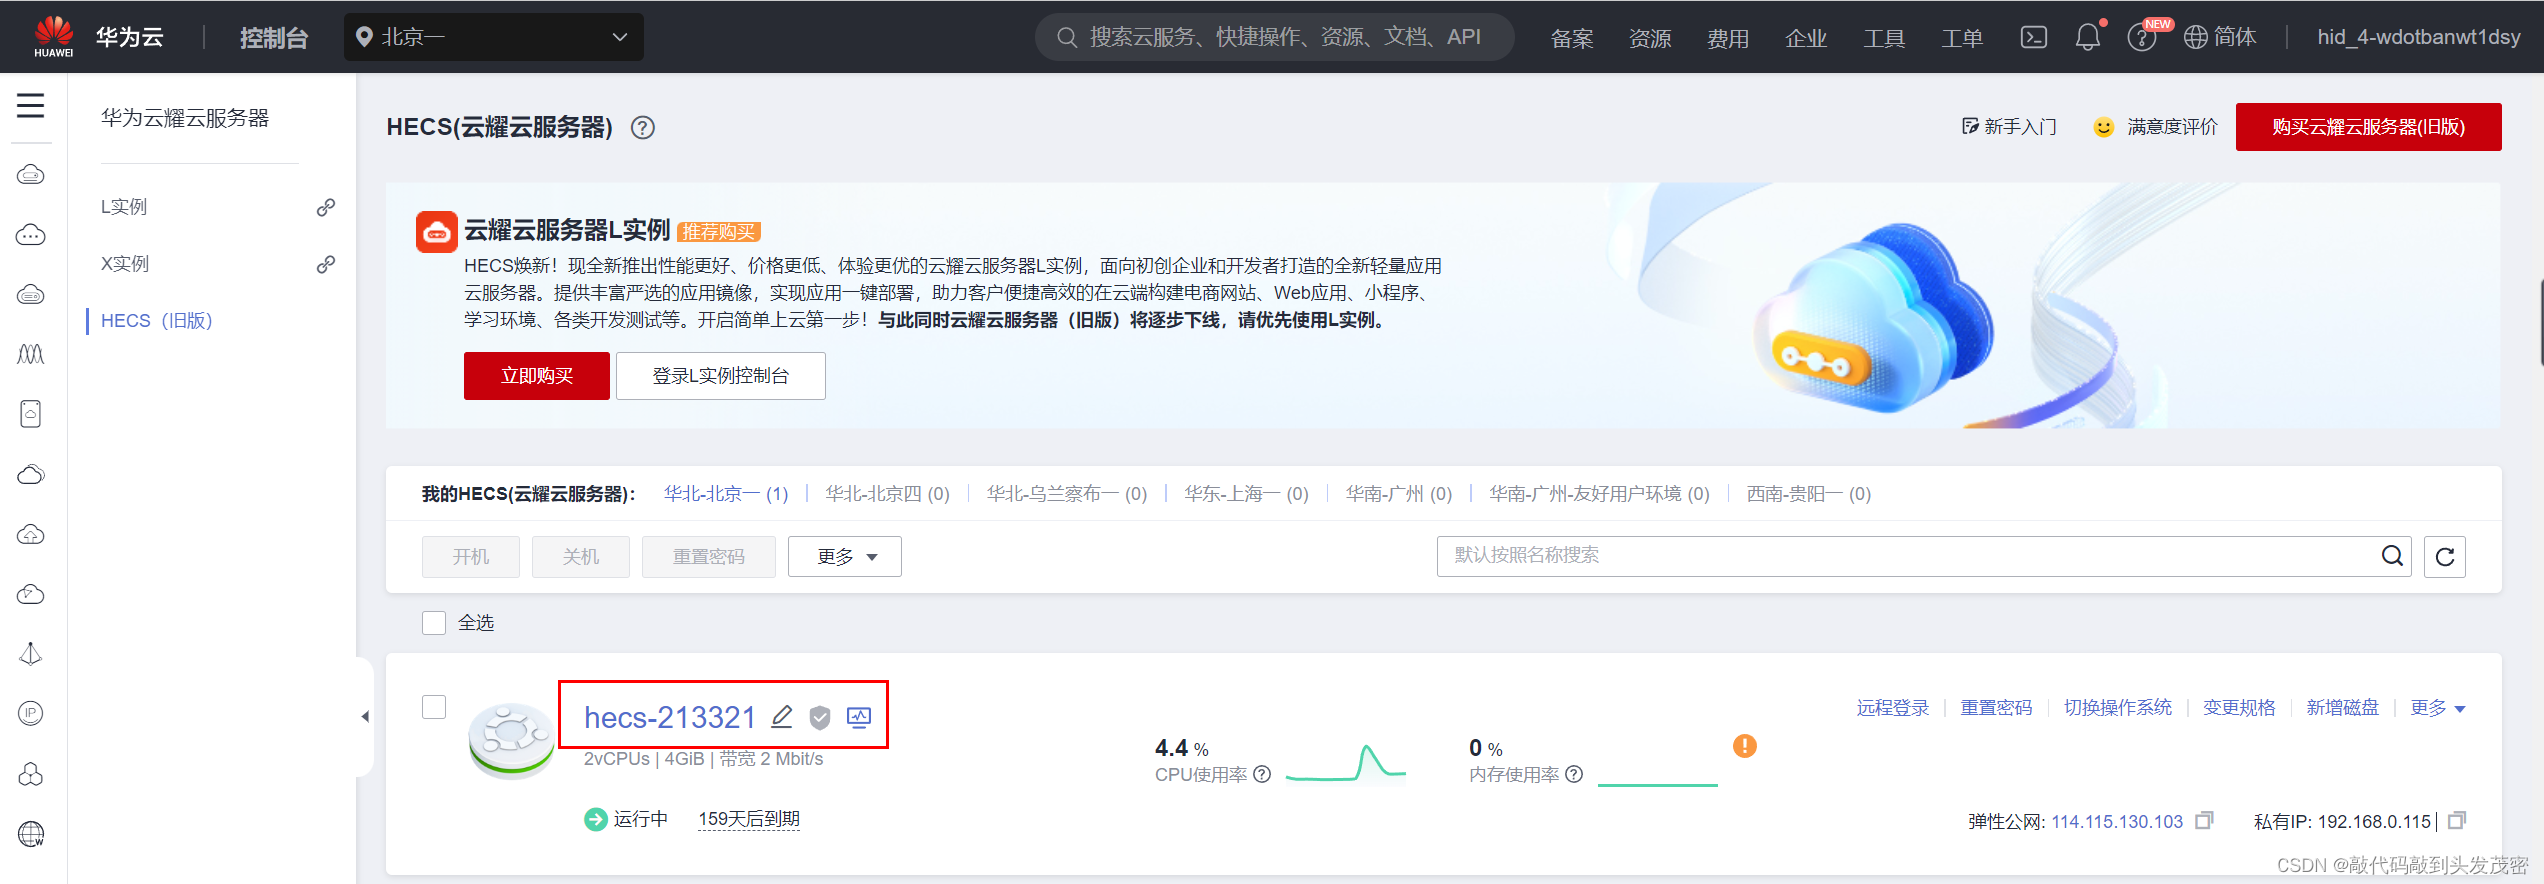Click the 立即购买 button
2544x884 pixels.
pyautogui.click(x=537, y=376)
